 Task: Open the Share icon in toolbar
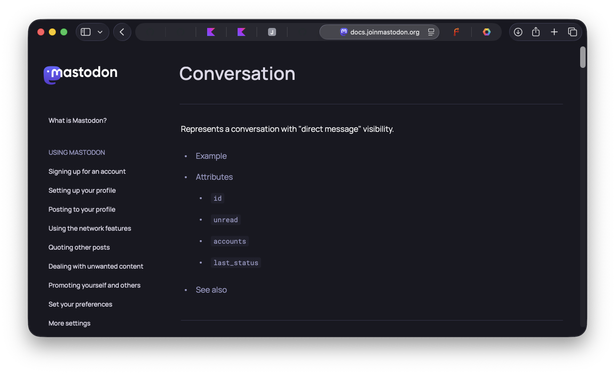(536, 31)
